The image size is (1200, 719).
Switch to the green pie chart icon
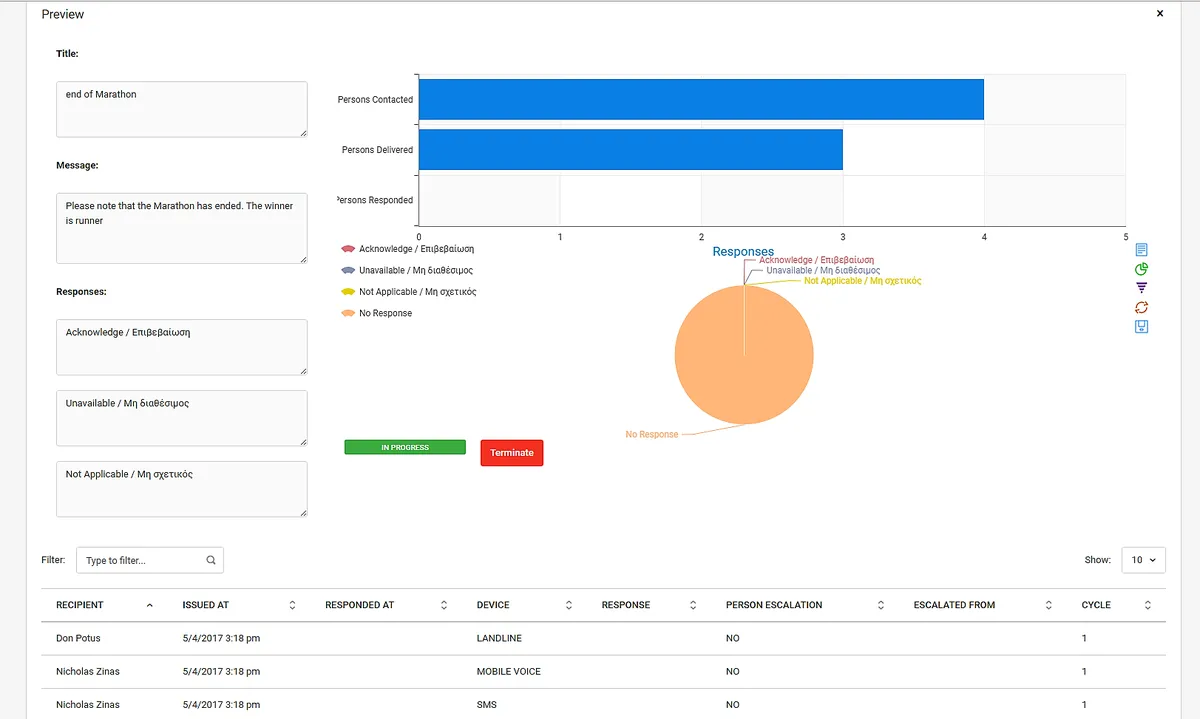point(1142,269)
